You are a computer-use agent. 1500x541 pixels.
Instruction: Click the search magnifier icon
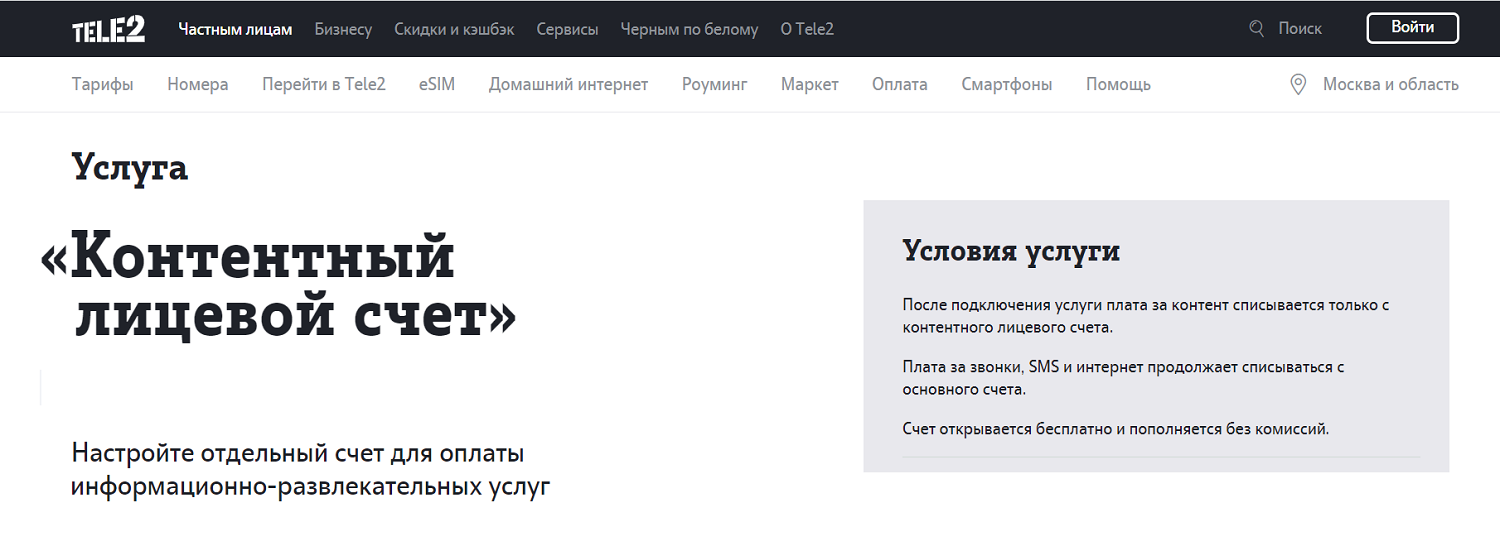(x=1257, y=29)
